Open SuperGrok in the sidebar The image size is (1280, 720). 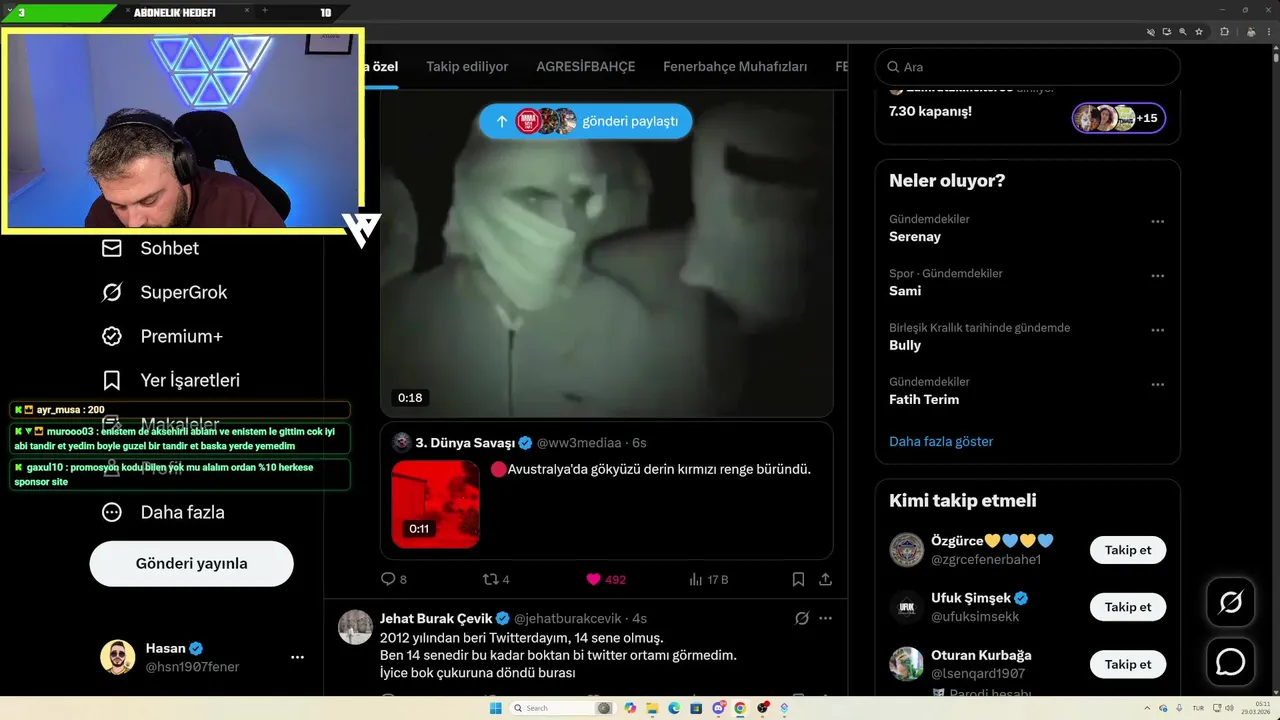(164, 292)
